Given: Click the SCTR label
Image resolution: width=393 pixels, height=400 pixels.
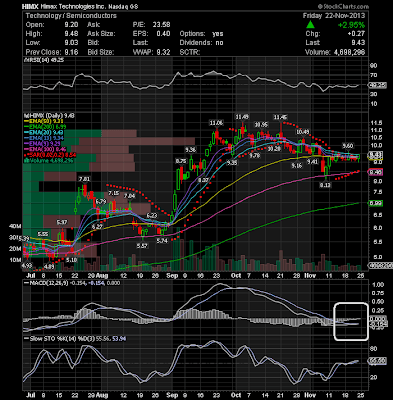Looking at the screenshot, I should tap(190, 52).
